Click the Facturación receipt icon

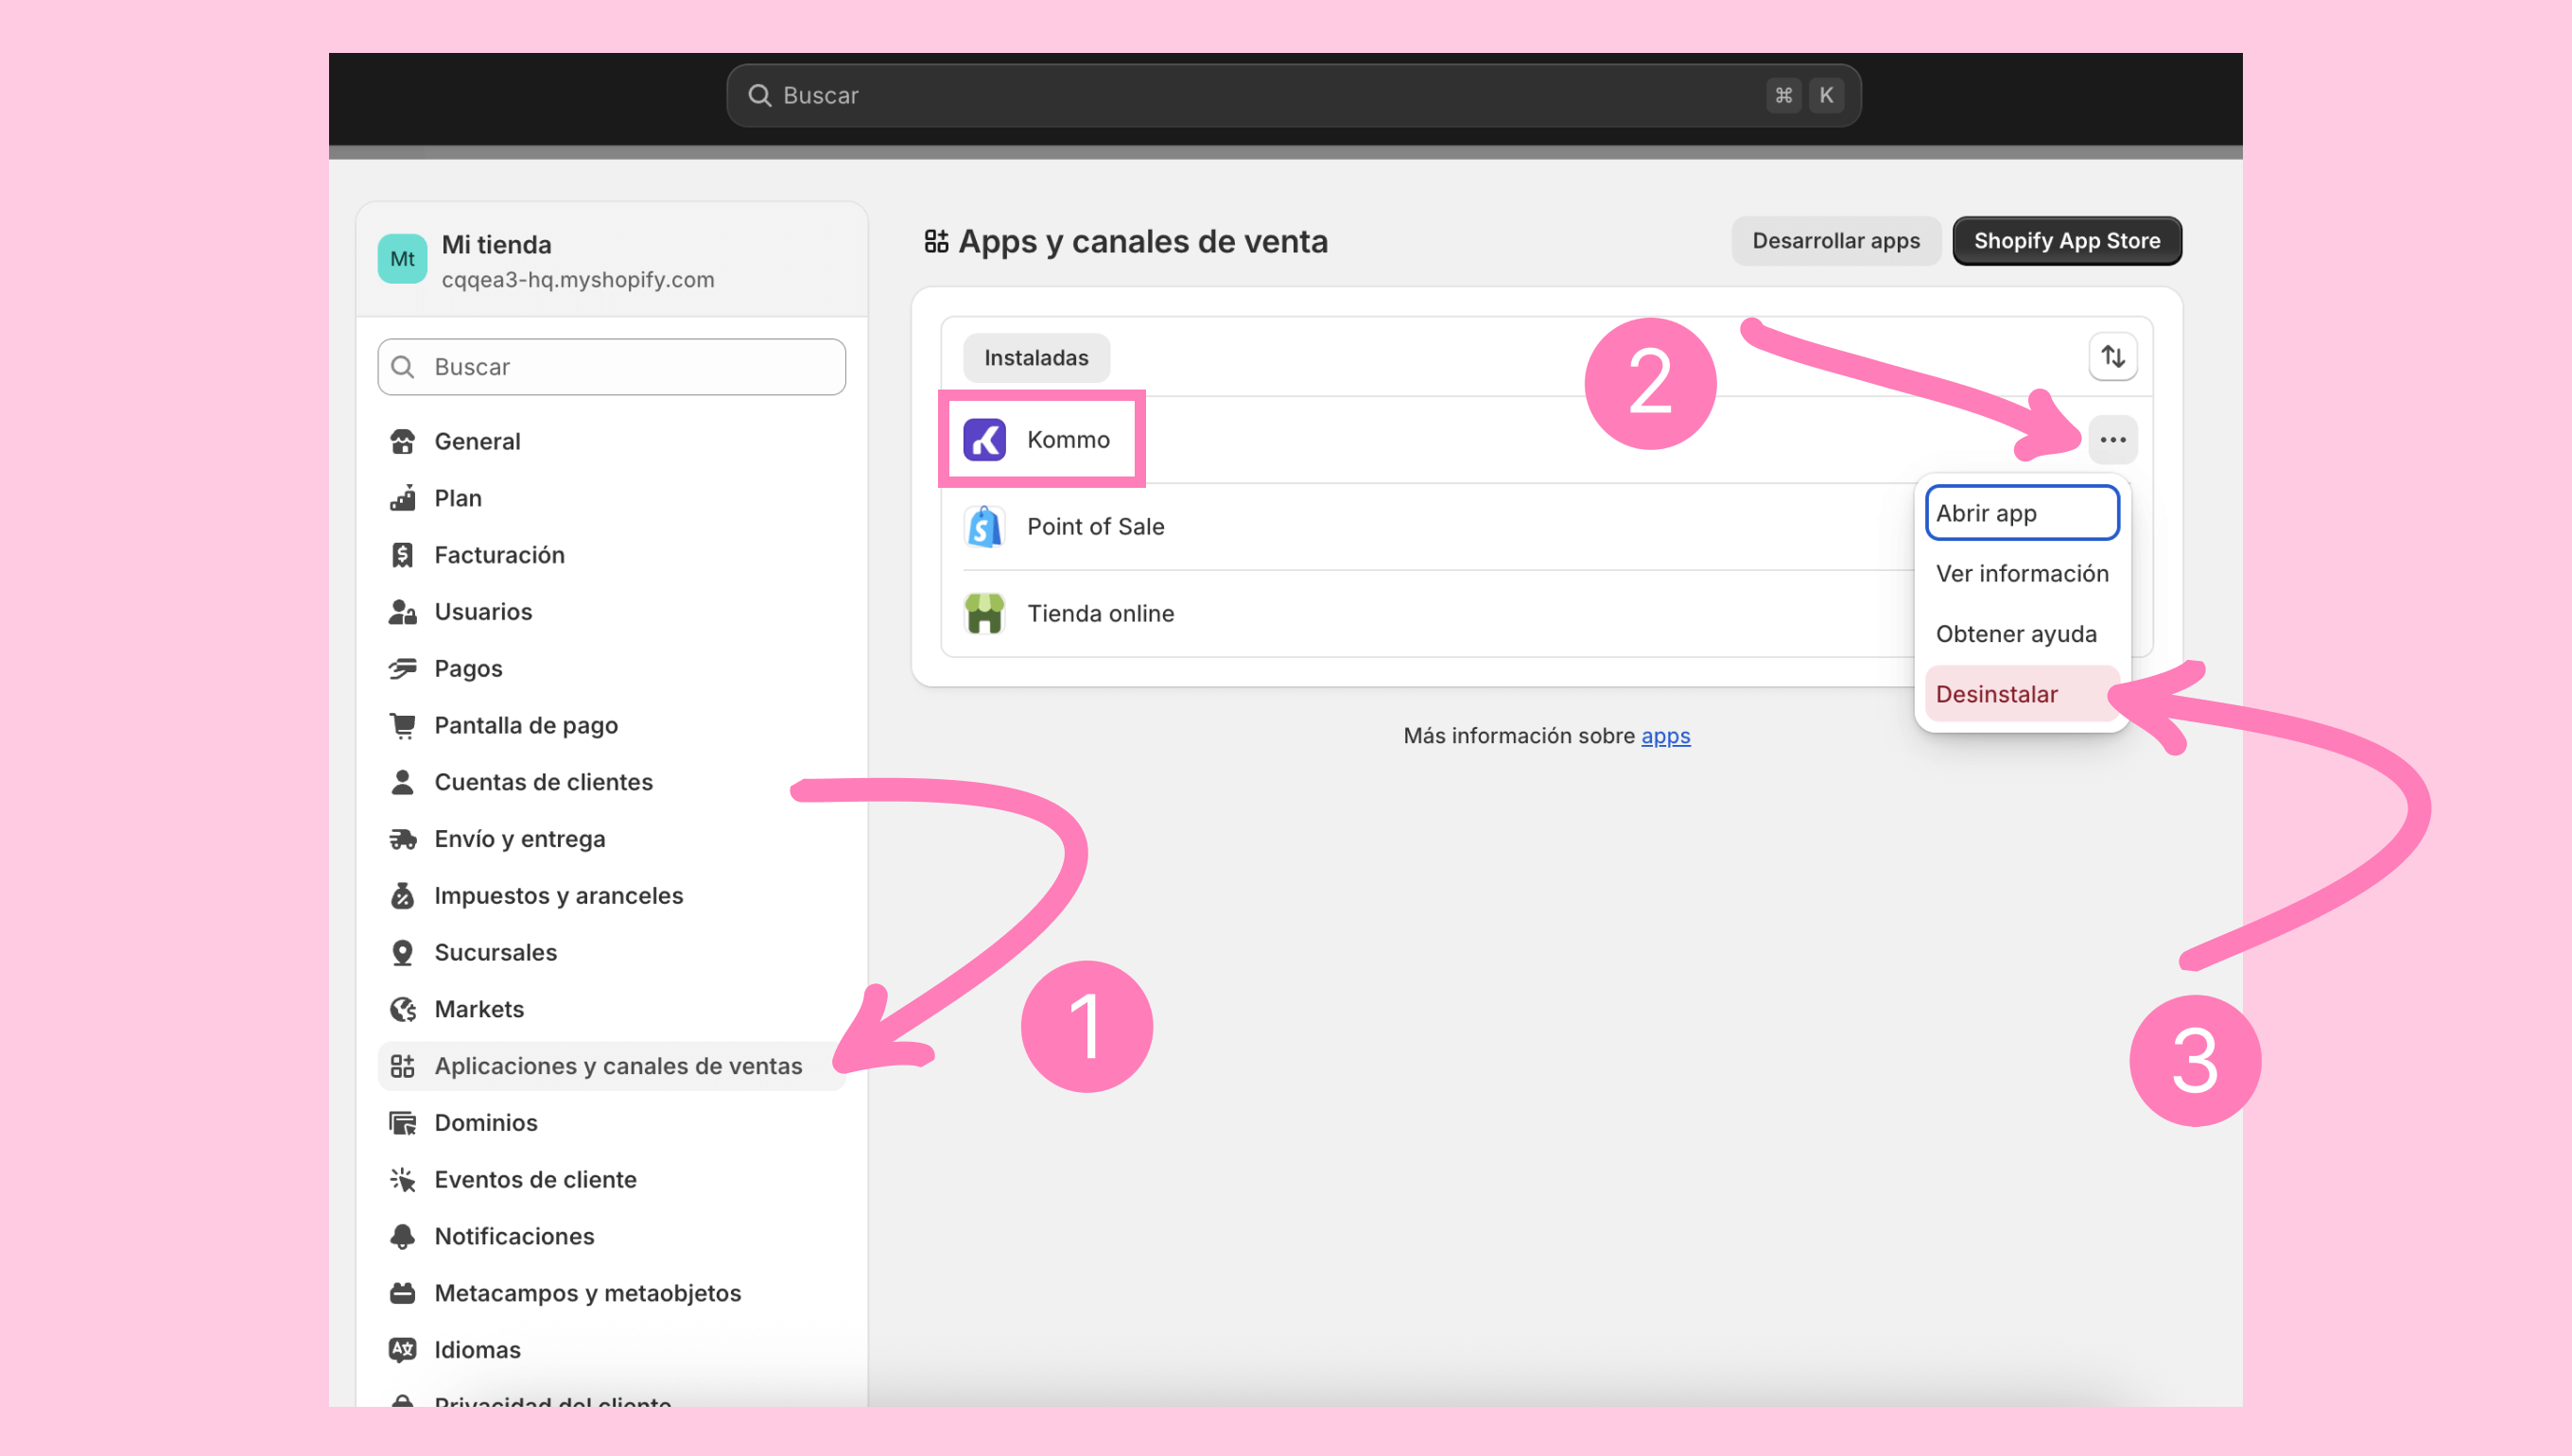(x=402, y=555)
